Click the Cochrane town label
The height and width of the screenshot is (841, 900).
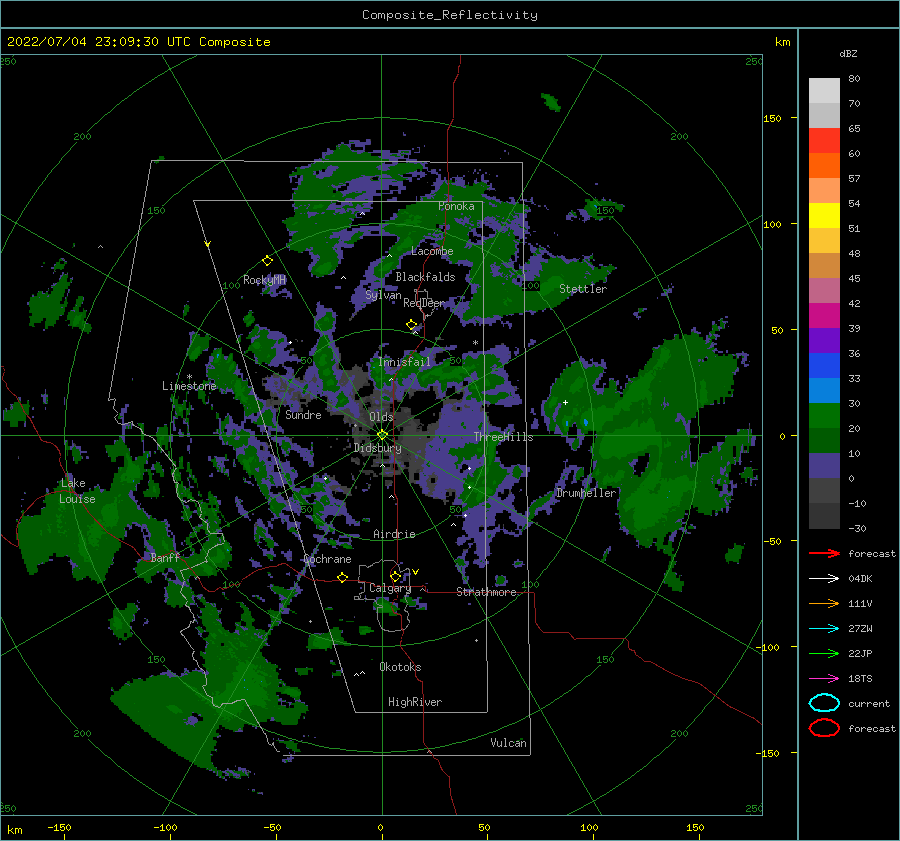click(x=327, y=559)
